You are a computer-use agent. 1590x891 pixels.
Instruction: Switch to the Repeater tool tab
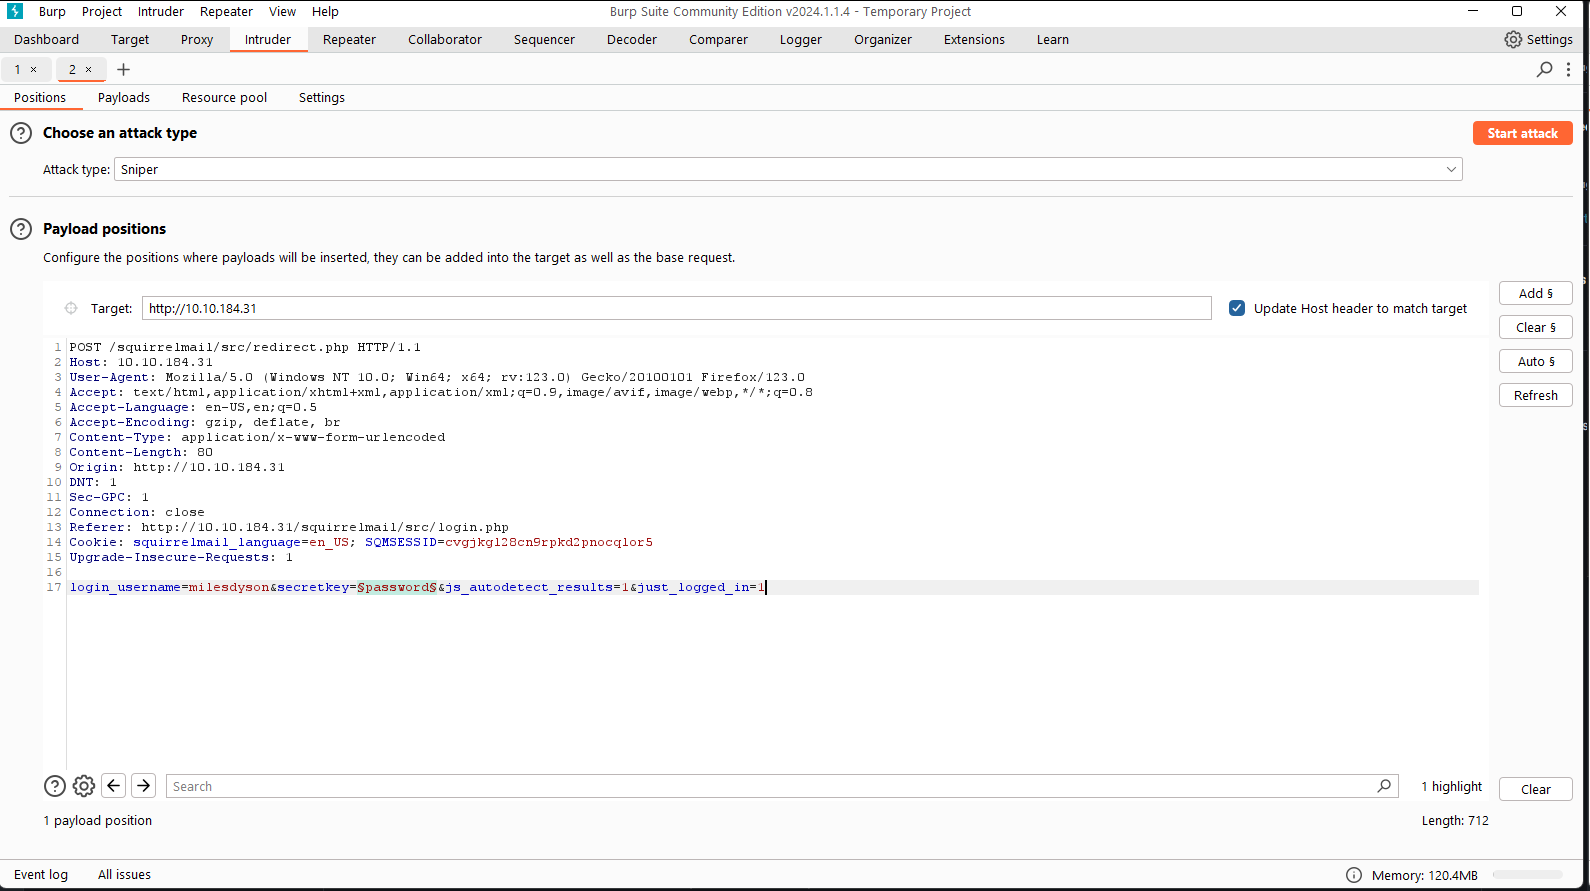349,39
